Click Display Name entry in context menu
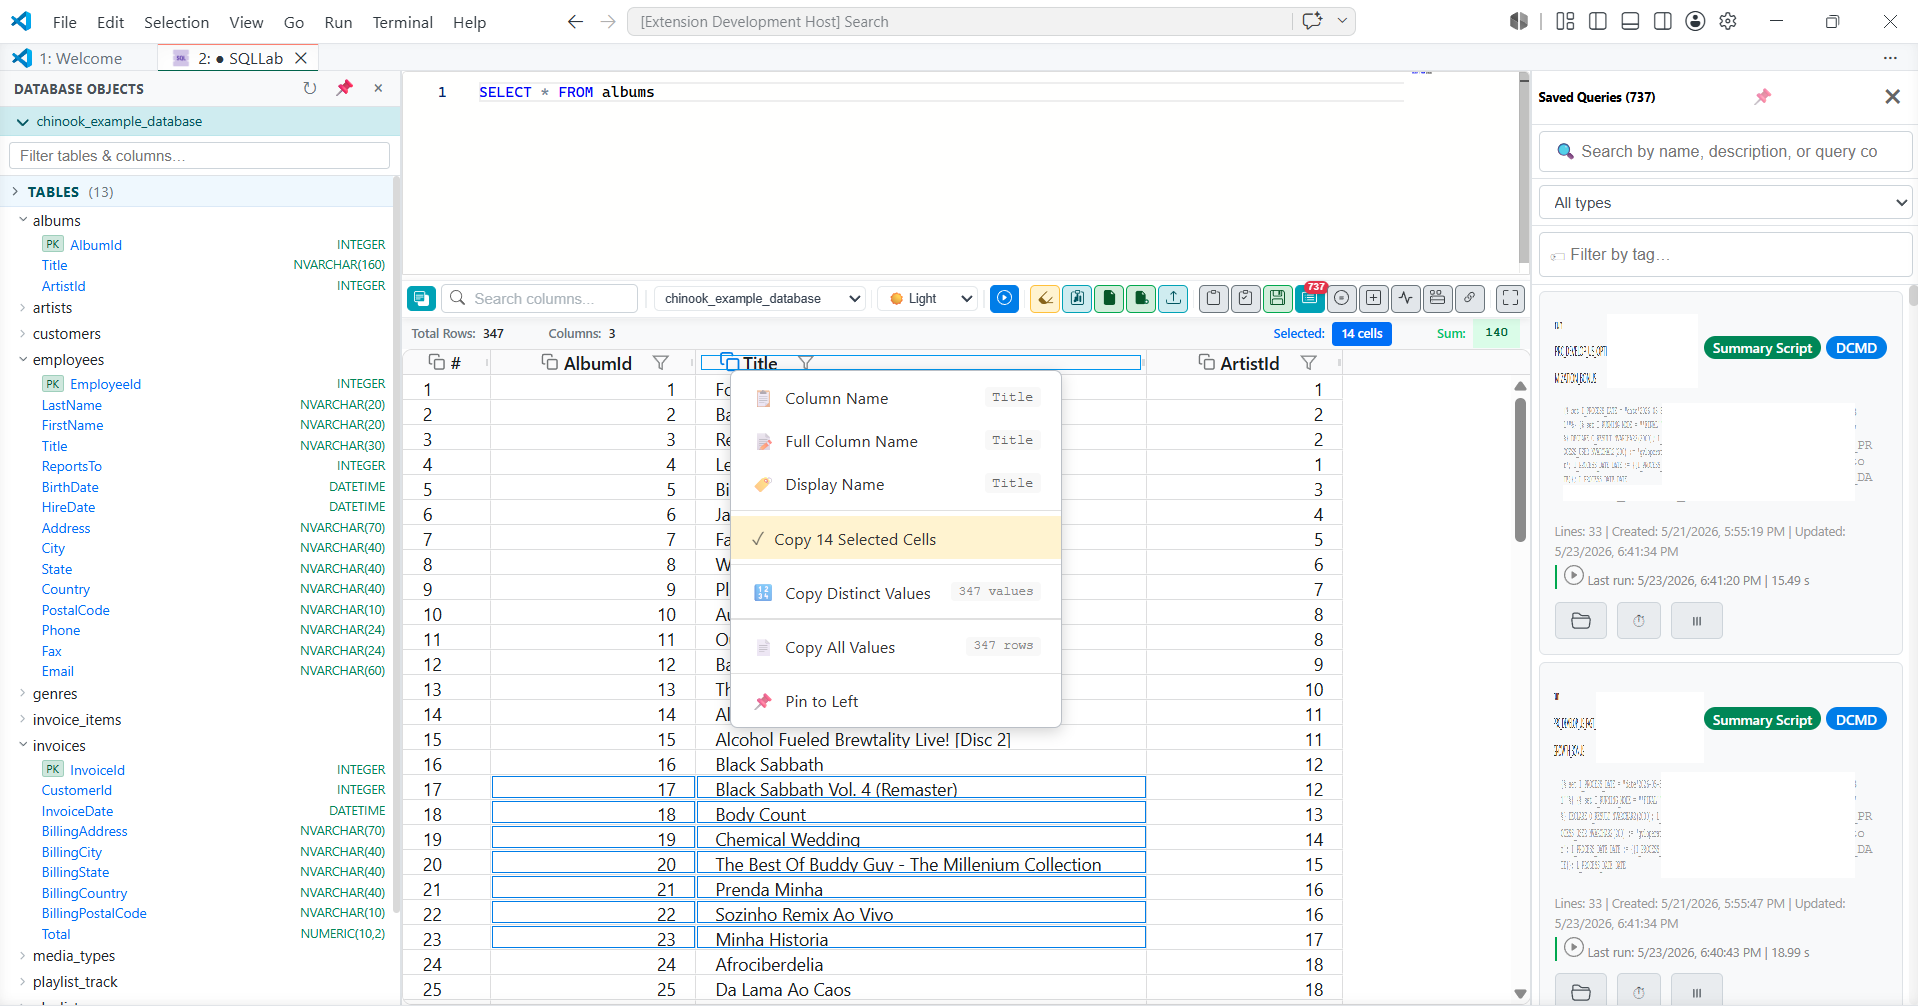The image size is (1918, 1006). [x=896, y=484]
